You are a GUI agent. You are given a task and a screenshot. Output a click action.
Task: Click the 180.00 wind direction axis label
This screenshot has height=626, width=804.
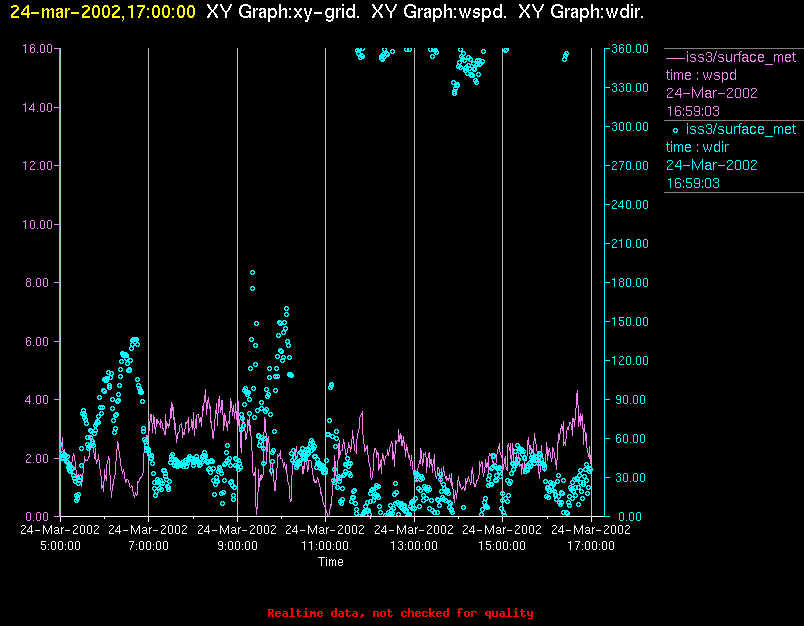(x=630, y=282)
